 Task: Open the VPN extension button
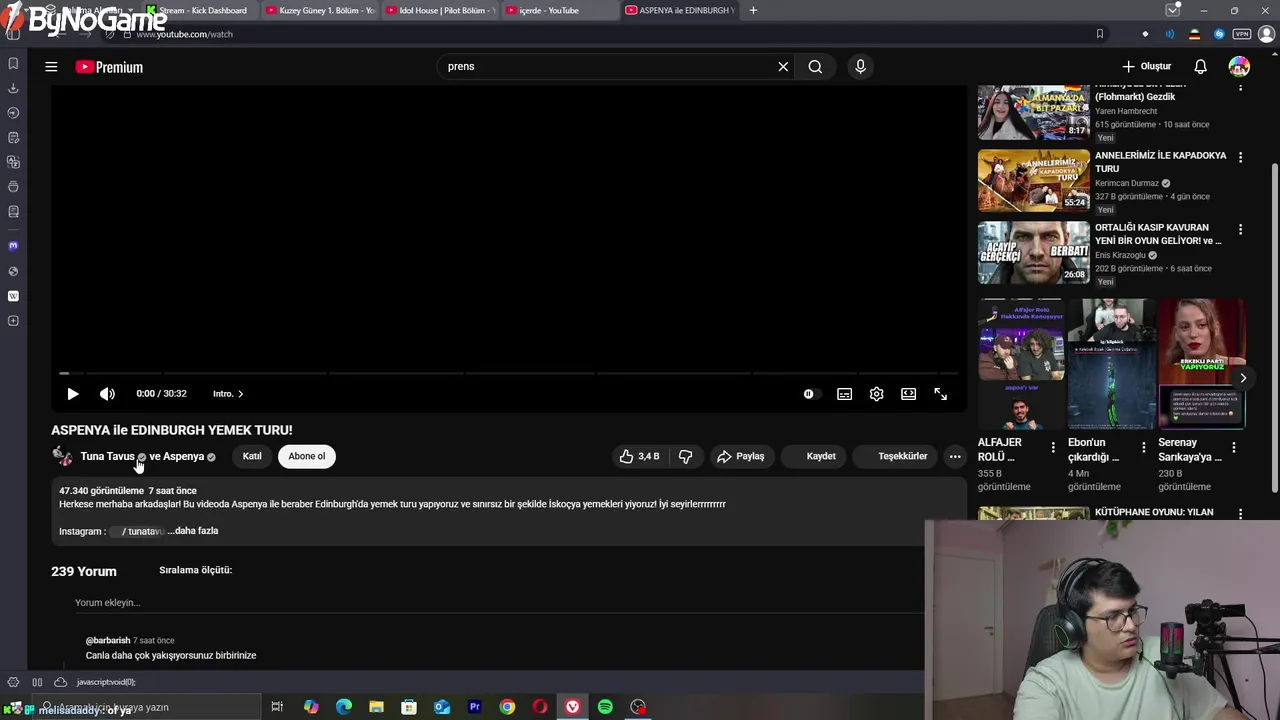coord(1241,34)
